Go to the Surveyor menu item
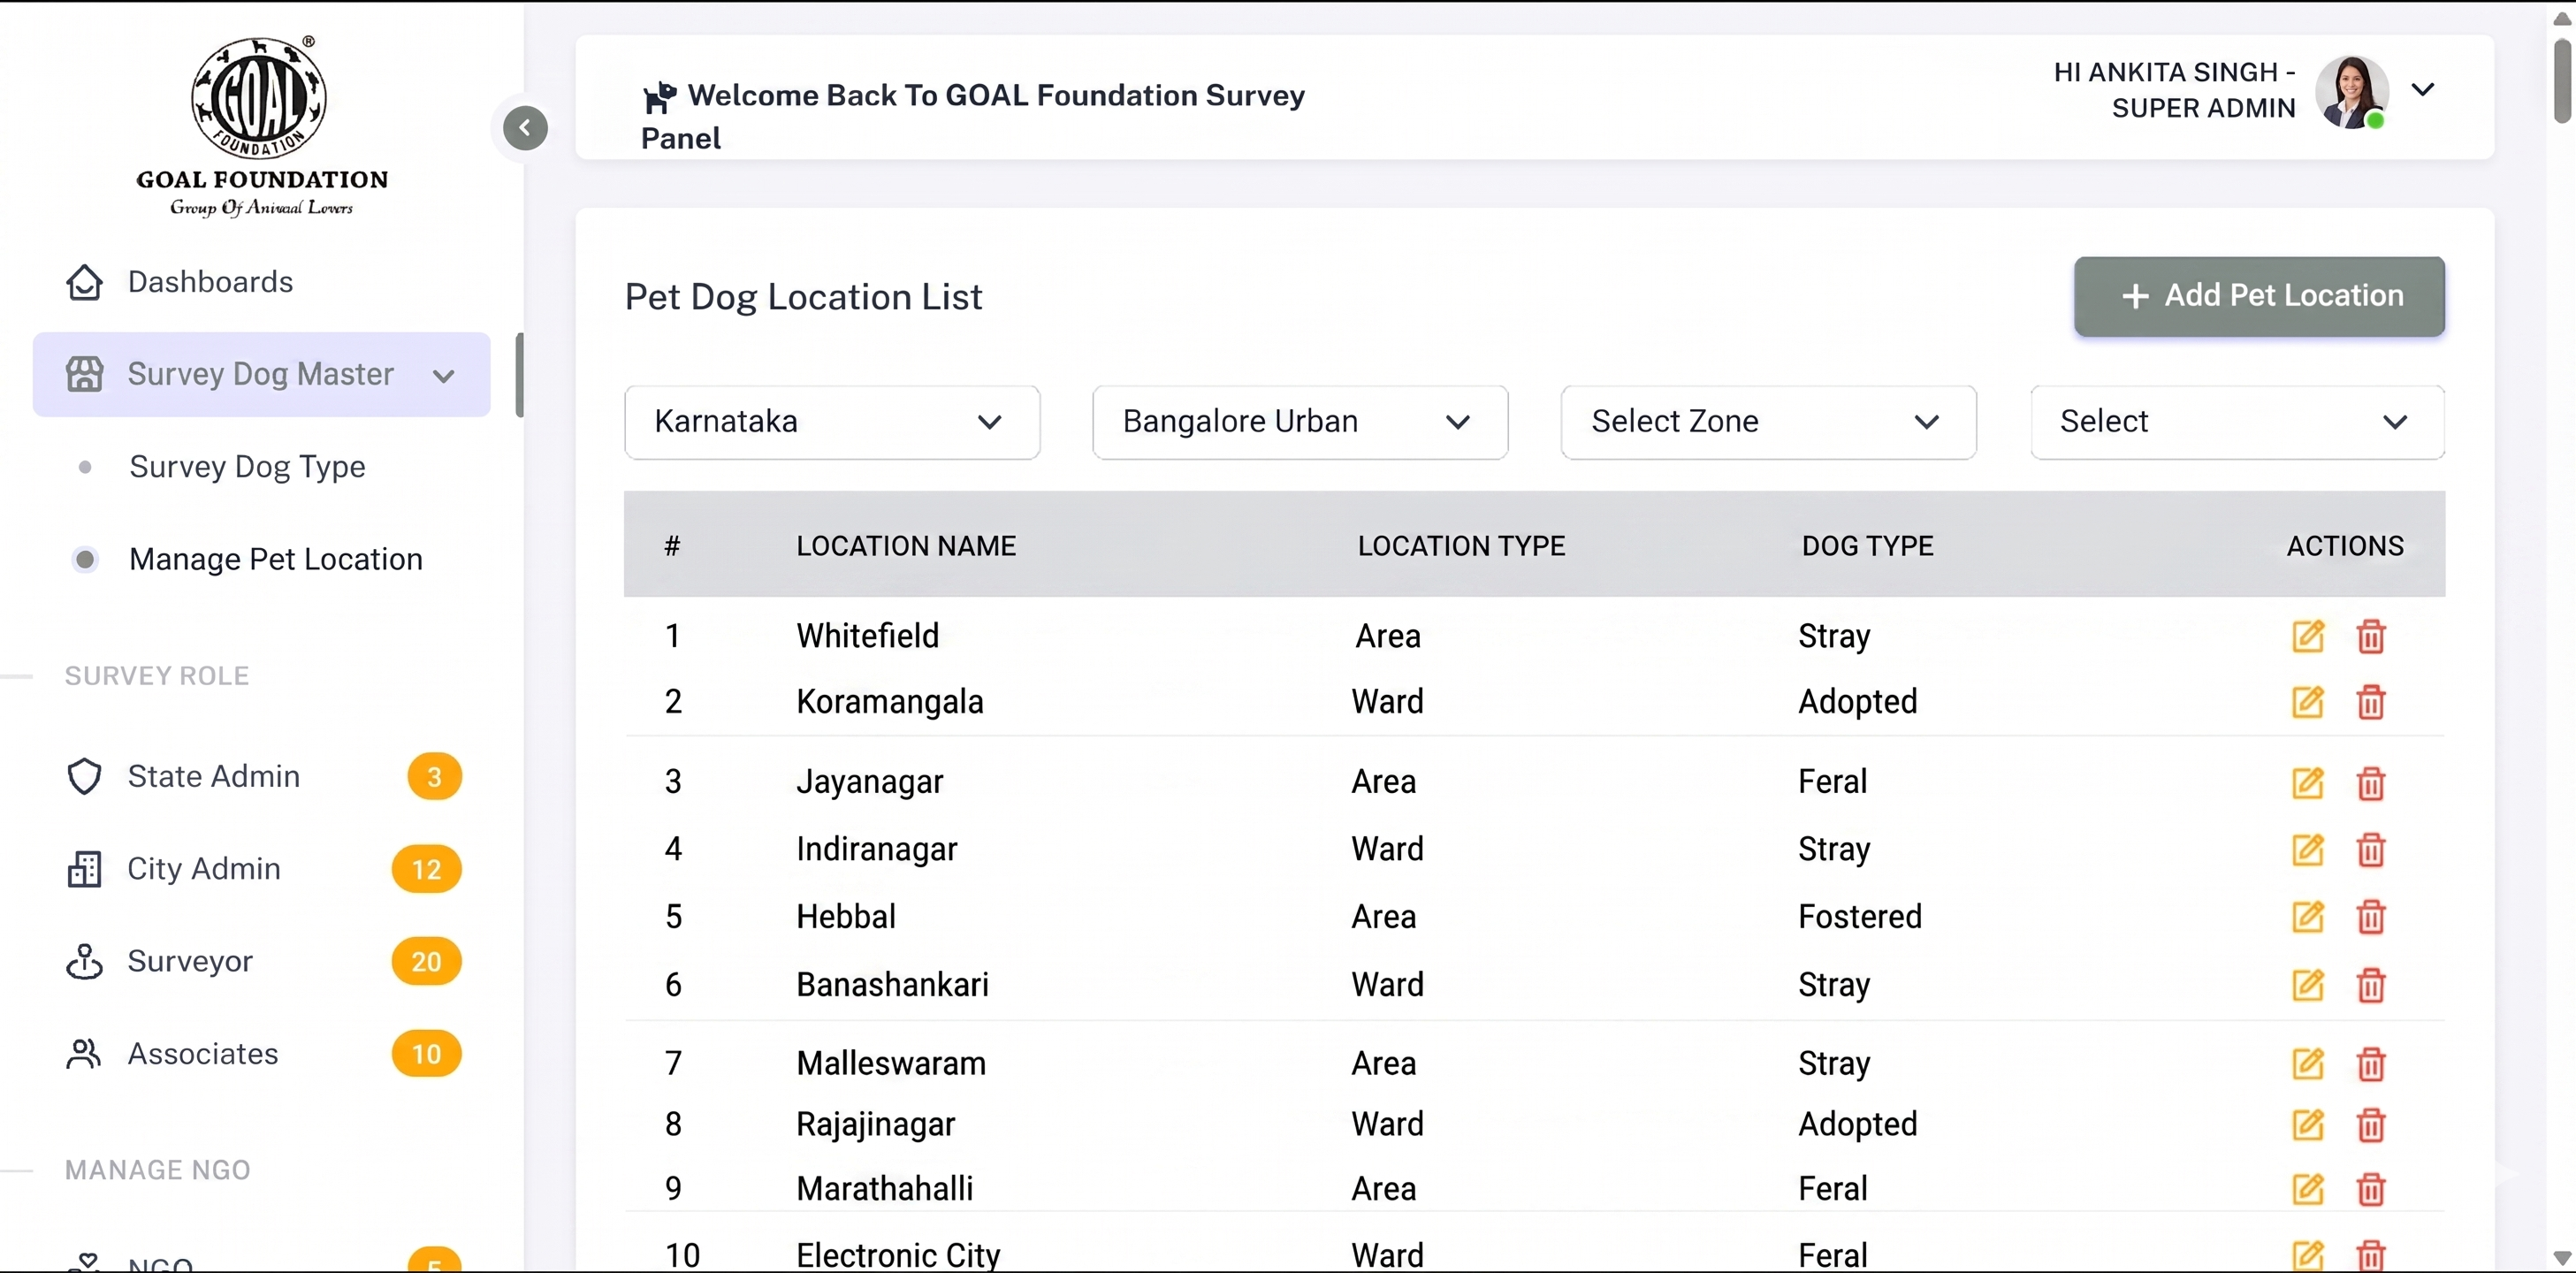The height and width of the screenshot is (1273, 2576). [x=262, y=961]
